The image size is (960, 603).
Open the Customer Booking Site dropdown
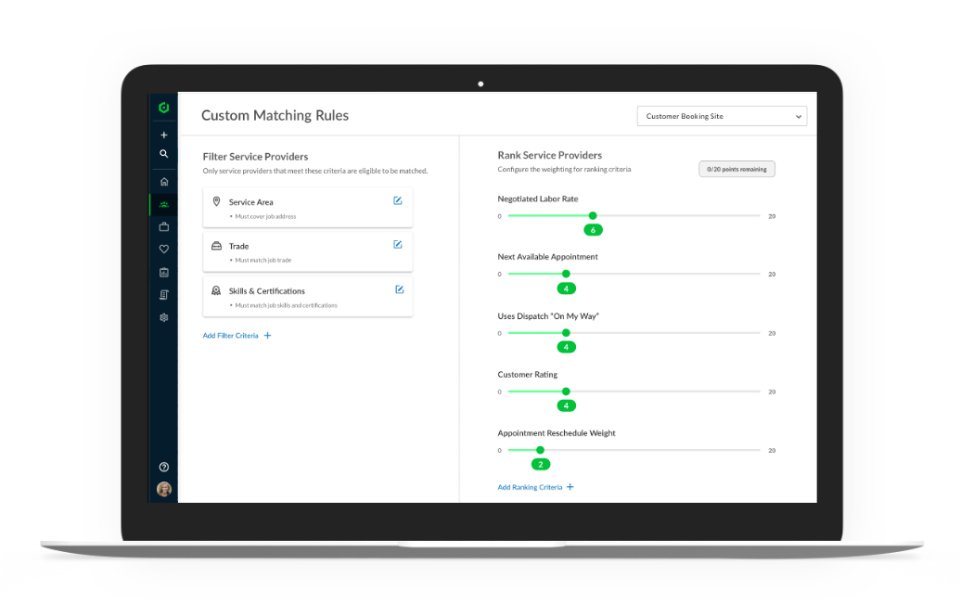click(x=722, y=116)
